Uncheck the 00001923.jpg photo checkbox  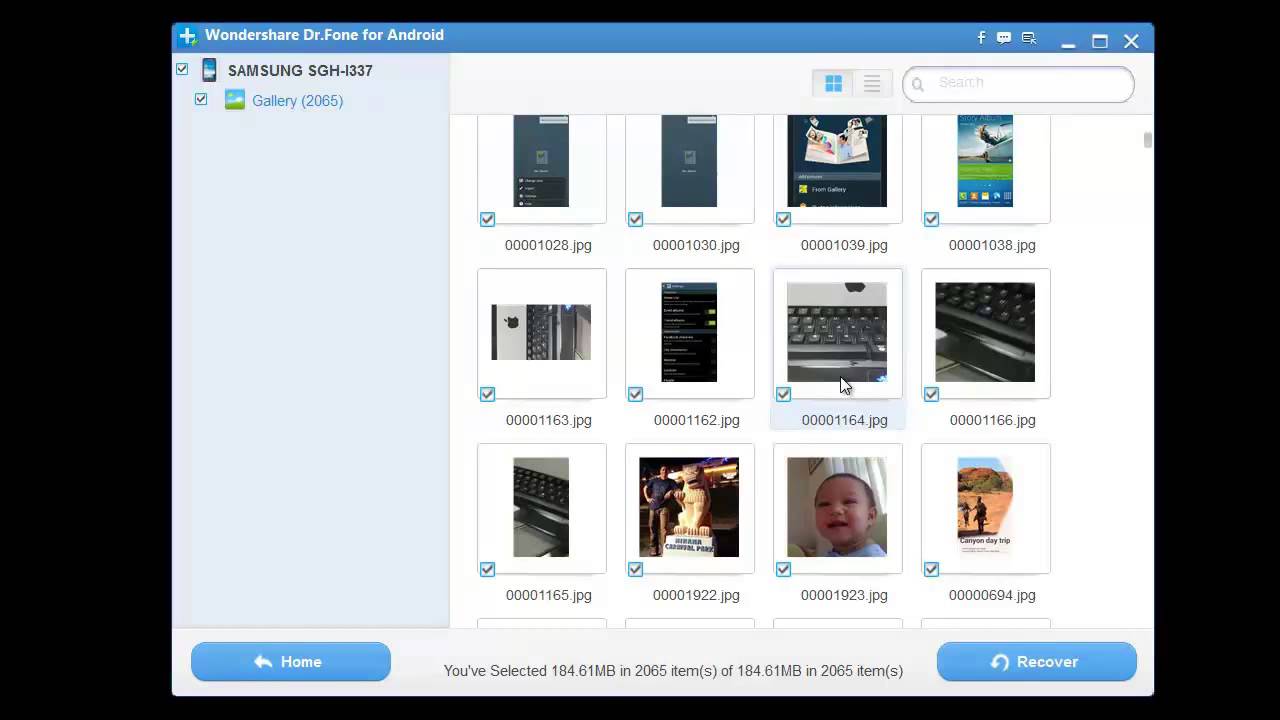[x=783, y=569]
